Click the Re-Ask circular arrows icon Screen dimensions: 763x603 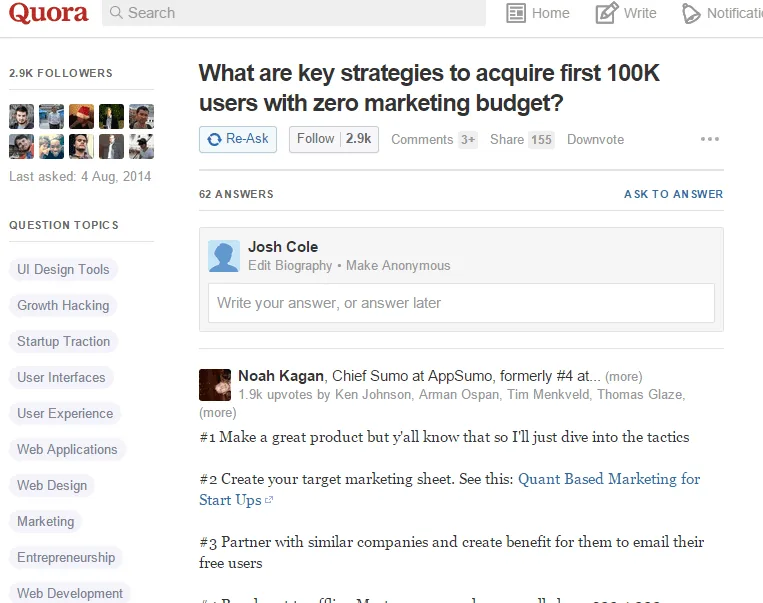214,140
